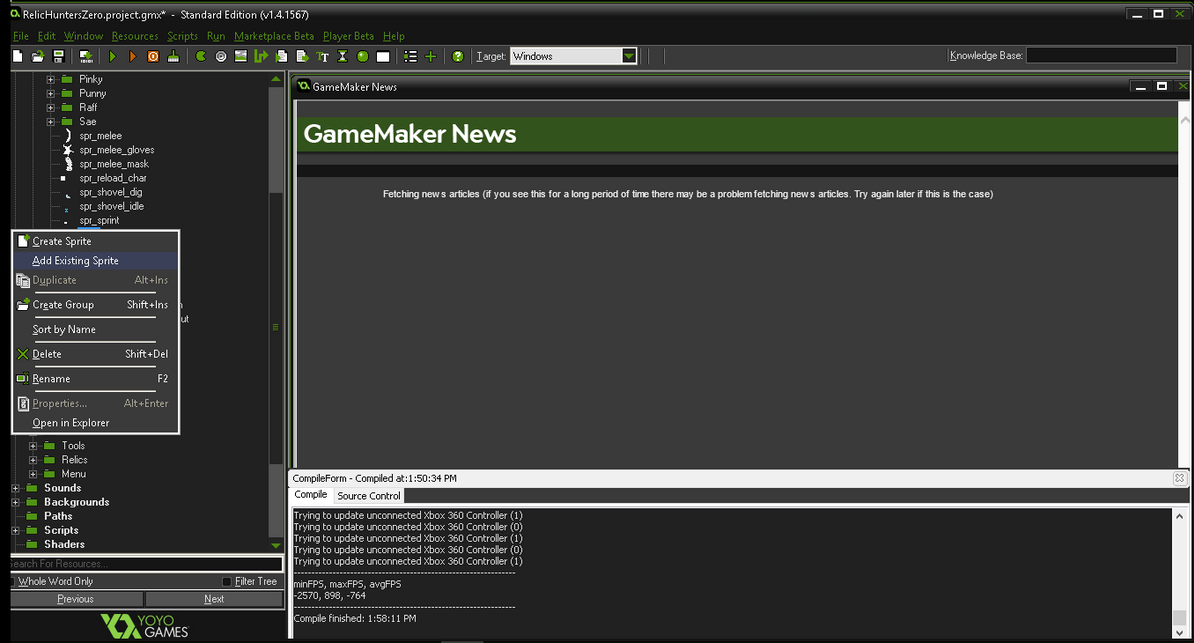This screenshot has height=643, width=1194.
Task: Expand the Sae sprite folder
Action: (x=50, y=122)
